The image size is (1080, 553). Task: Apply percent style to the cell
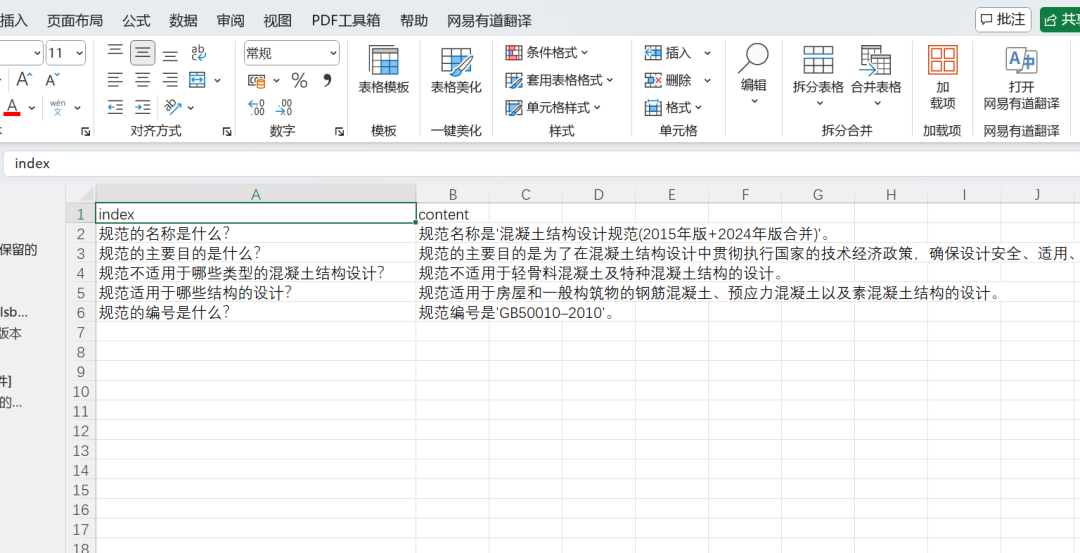(x=299, y=81)
